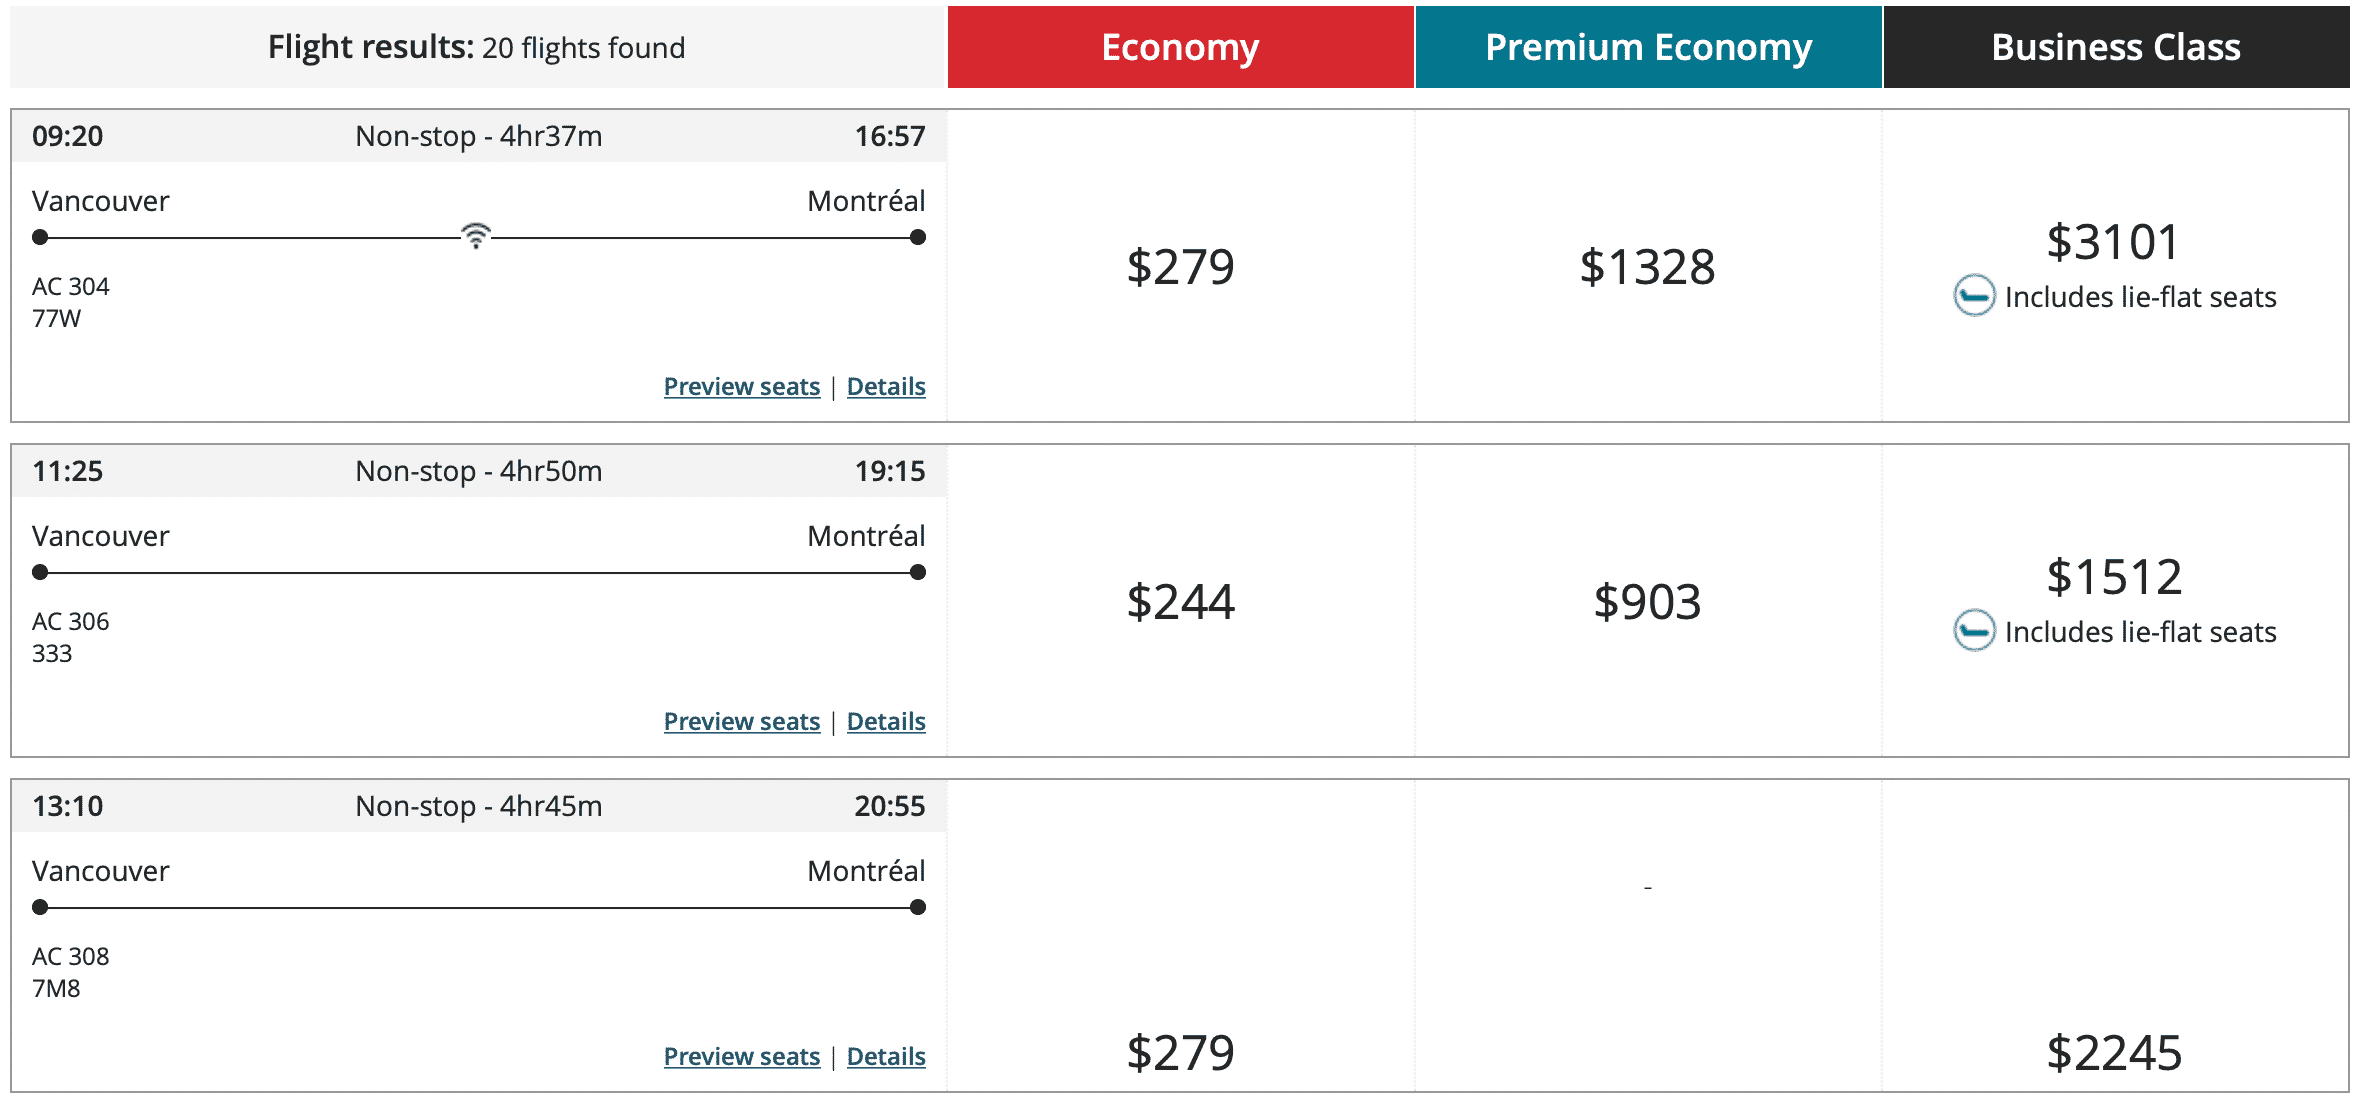2358x1104 pixels.
Task: Preview seats for flight AC 306
Action: tap(741, 722)
